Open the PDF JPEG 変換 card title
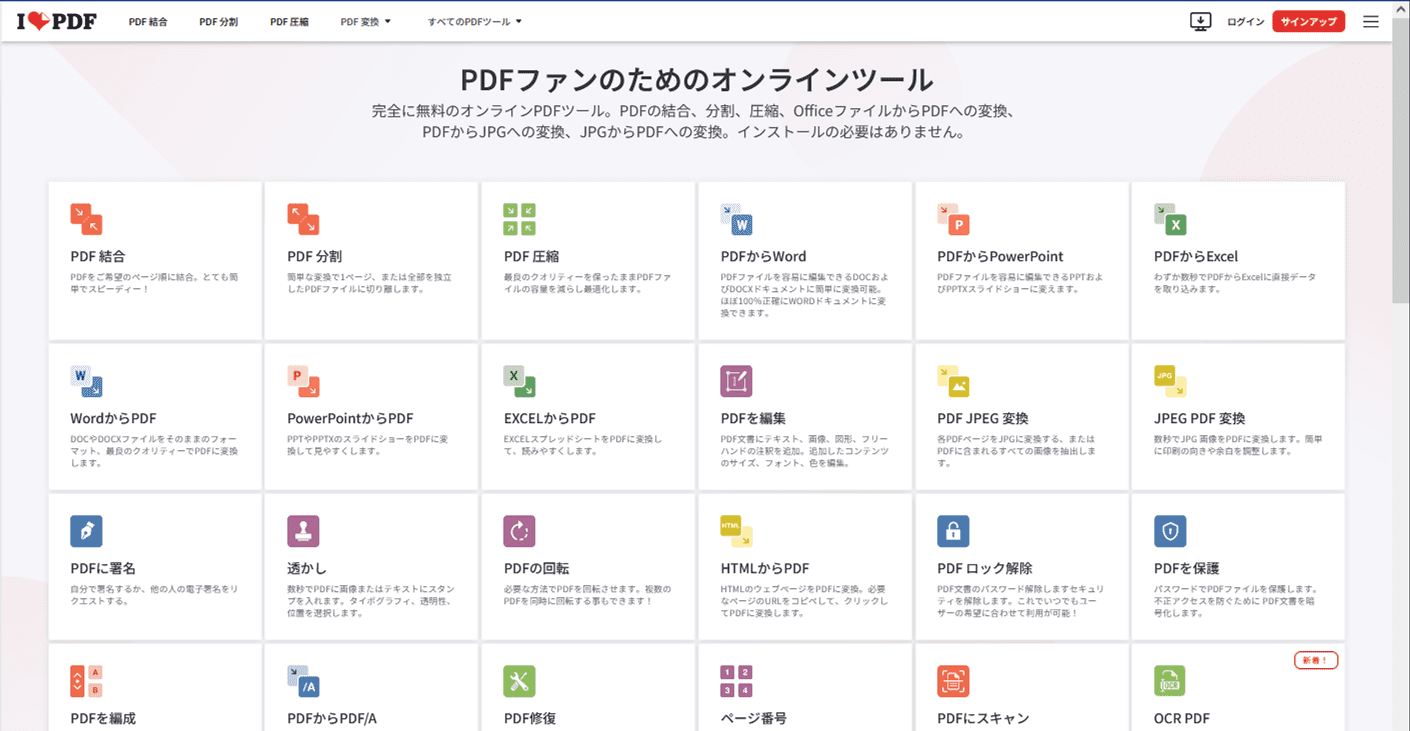The width and height of the screenshot is (1410, 731). tap(983, 418)
